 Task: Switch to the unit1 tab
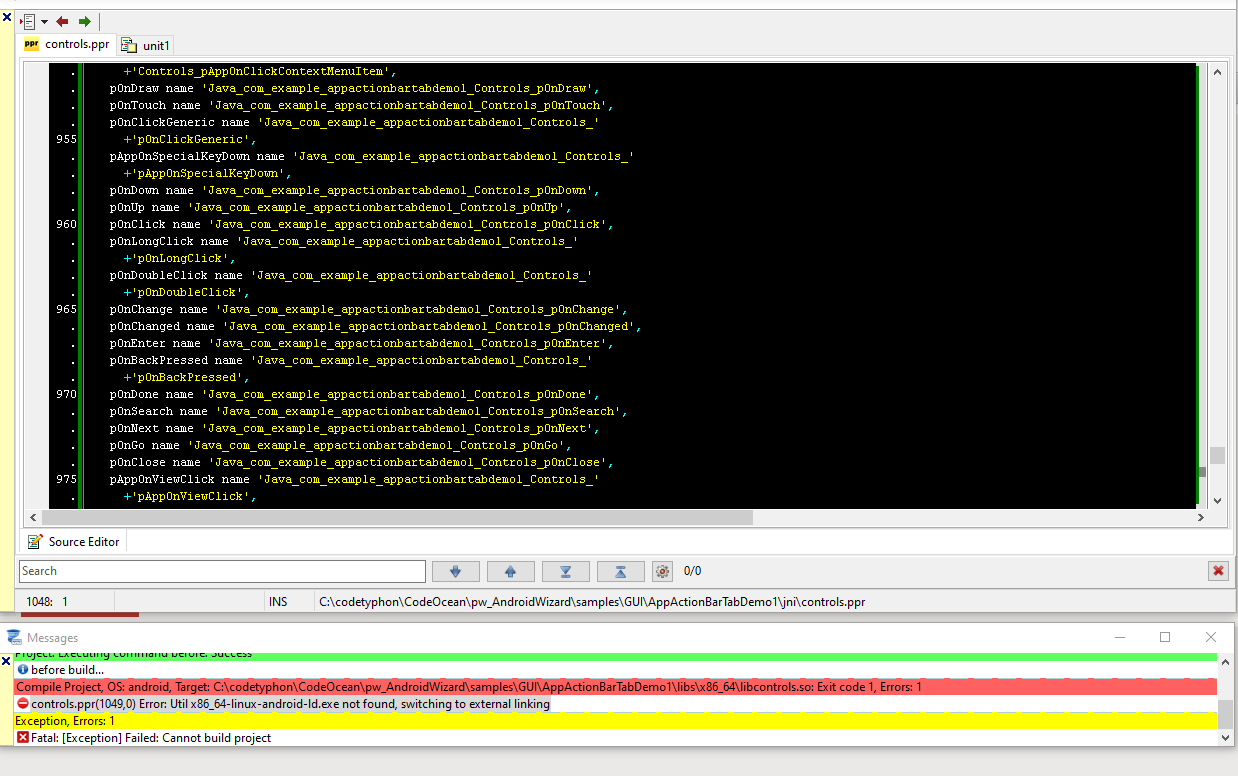coord(146,45)
